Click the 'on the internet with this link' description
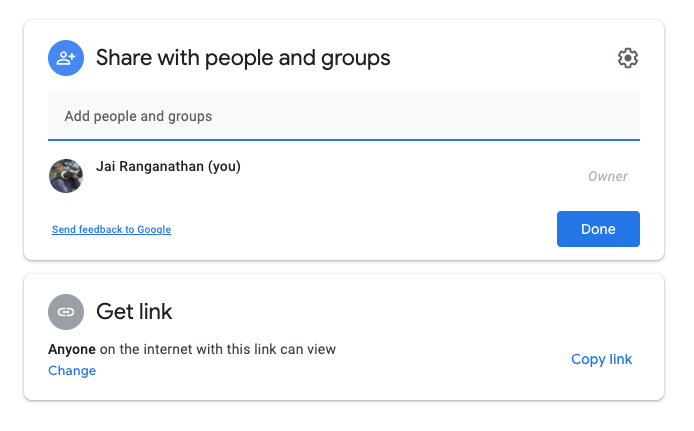Screen dimensions: 694x431 coord(216,349)
